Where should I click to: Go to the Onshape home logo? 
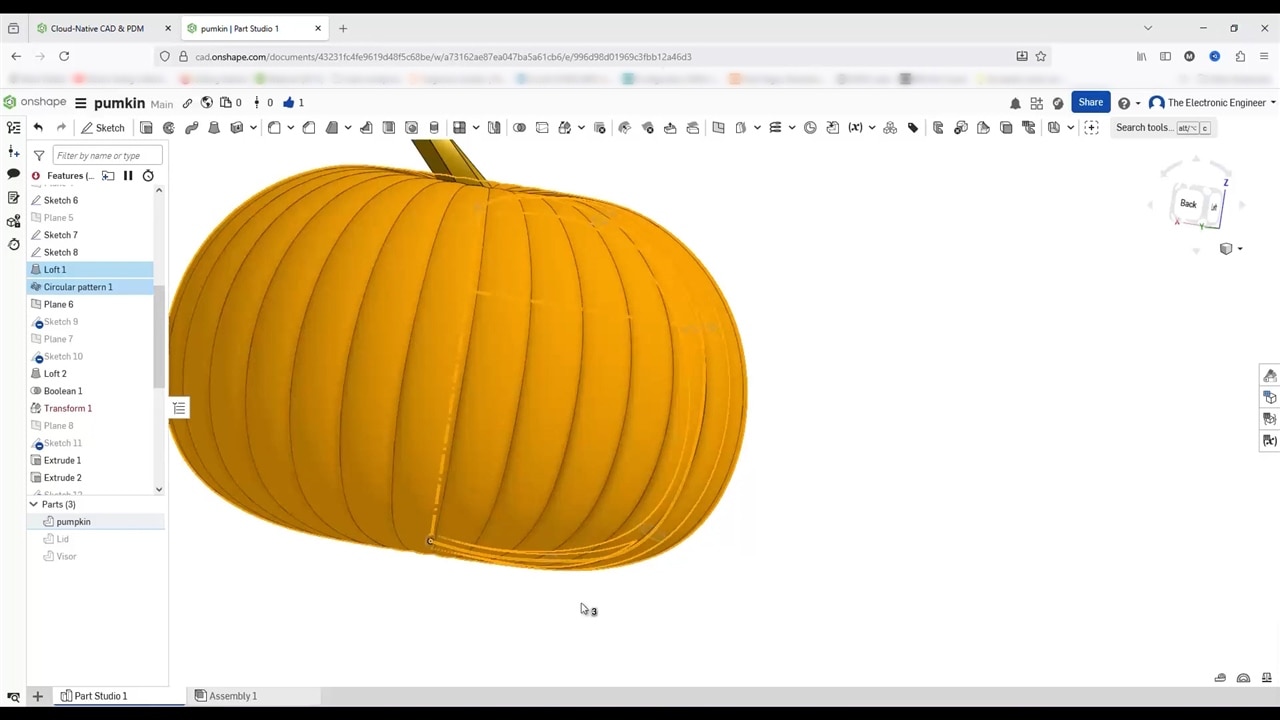[x=34, y=102]
